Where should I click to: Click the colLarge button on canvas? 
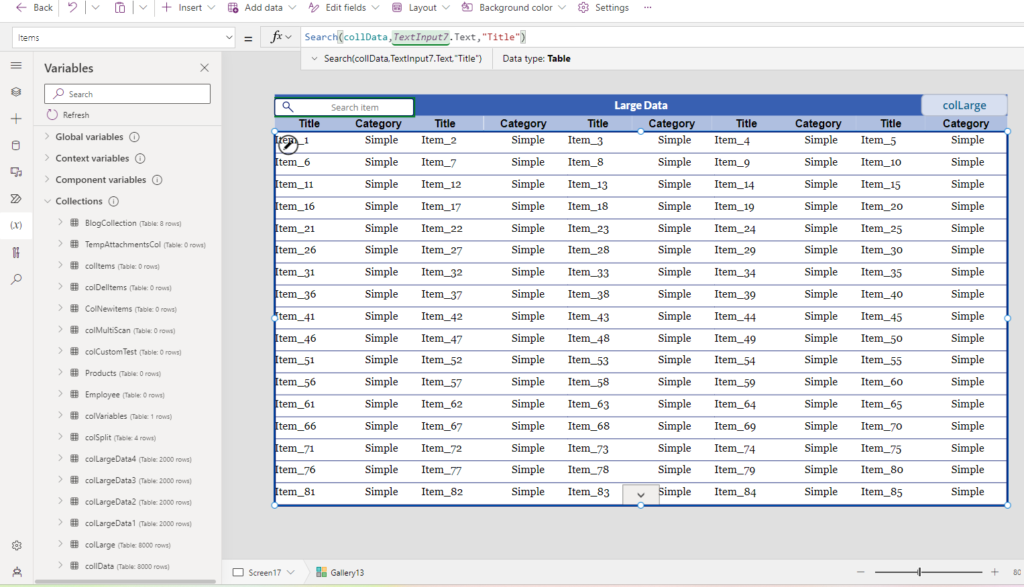tap(964, 105)
